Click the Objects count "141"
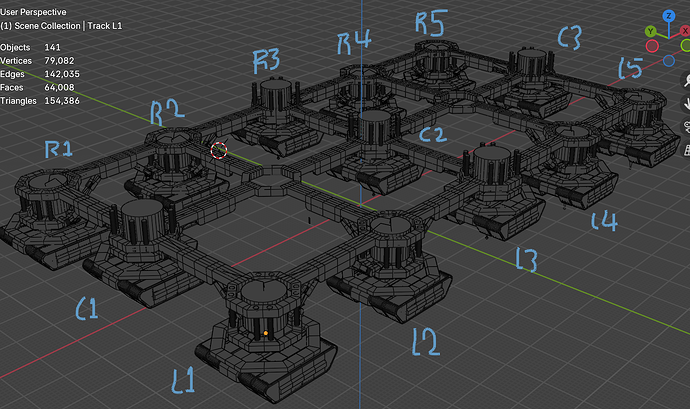Viewport: 690px width, 409px height. (x=52, y=47)
